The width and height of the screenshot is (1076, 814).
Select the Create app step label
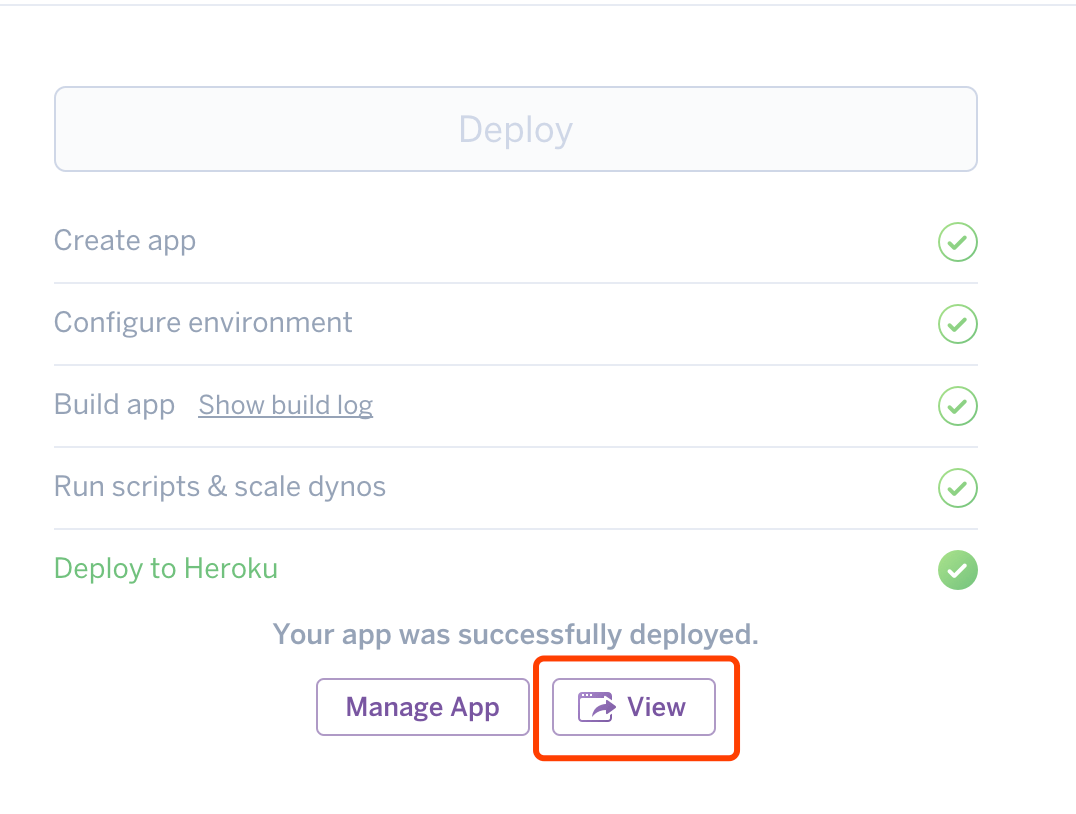(125, 241)
